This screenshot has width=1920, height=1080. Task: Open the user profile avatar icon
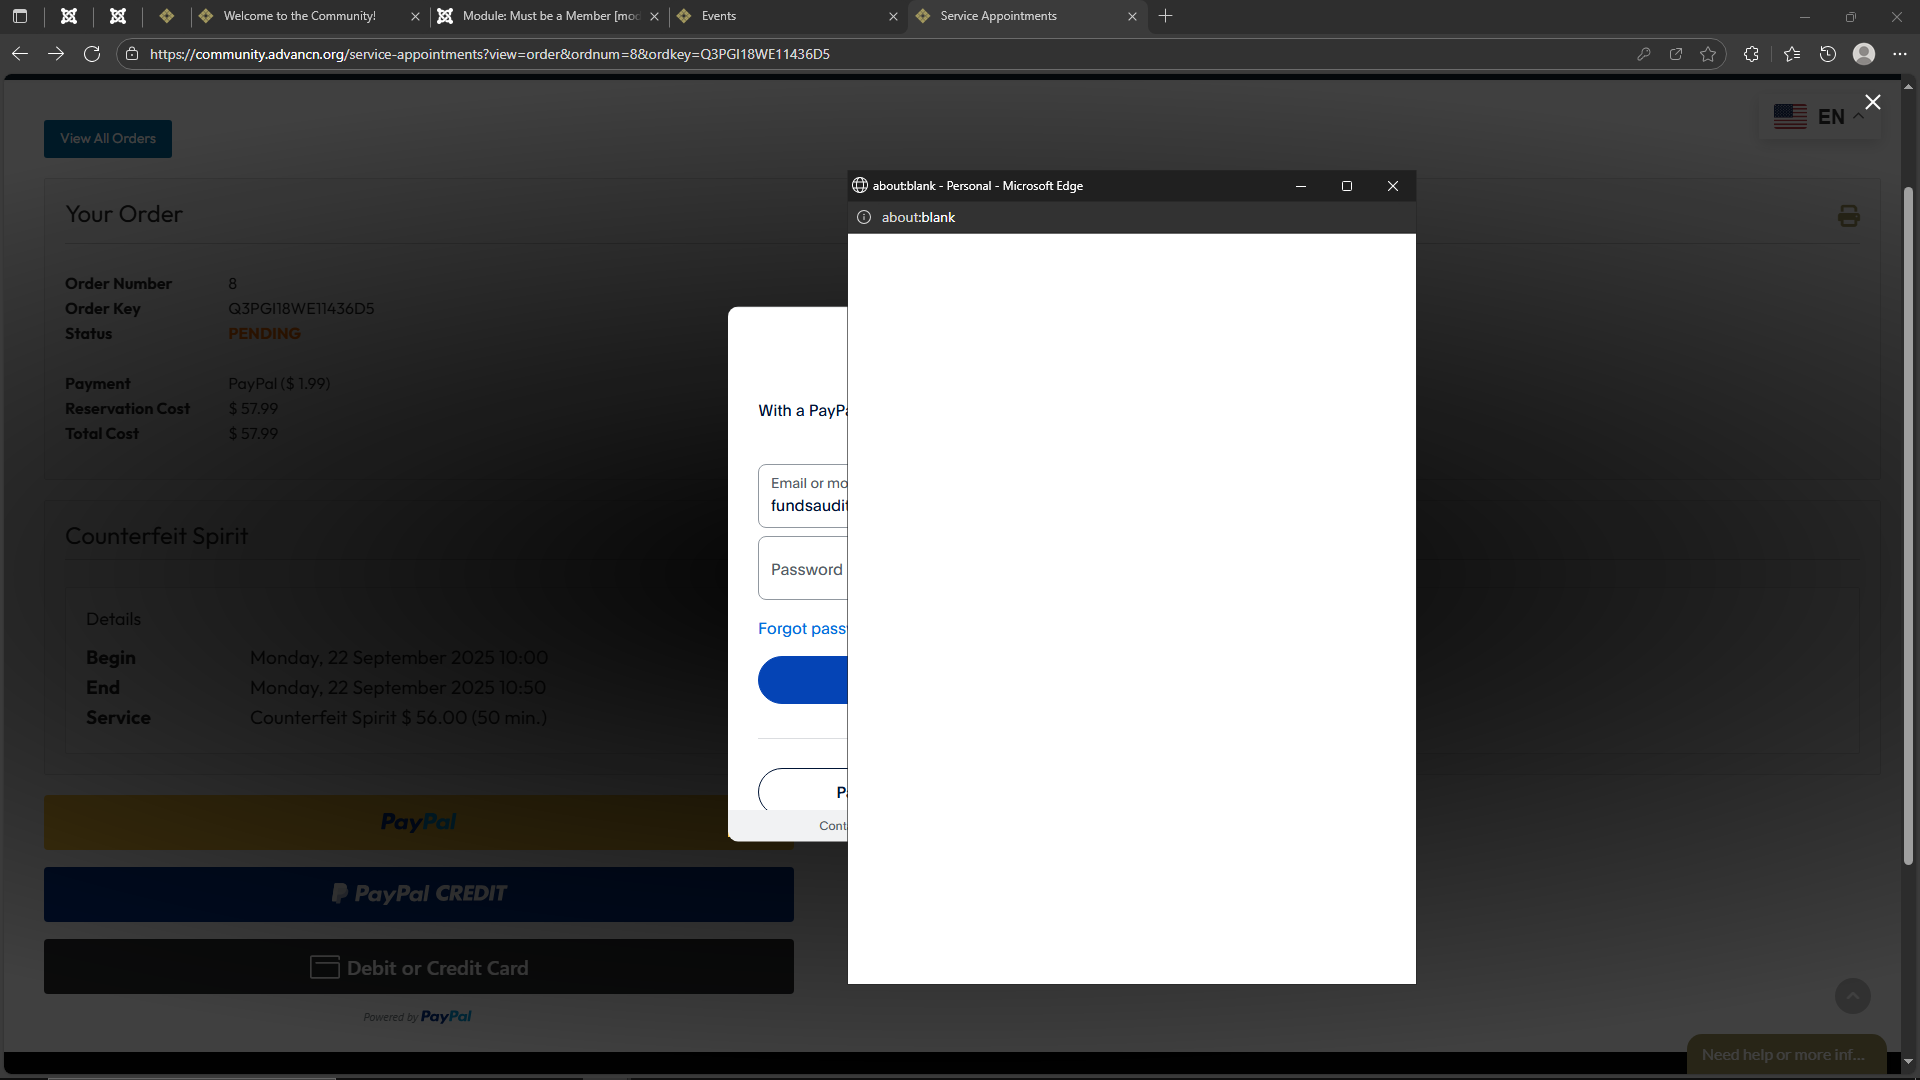click(x=1864, y=54)
